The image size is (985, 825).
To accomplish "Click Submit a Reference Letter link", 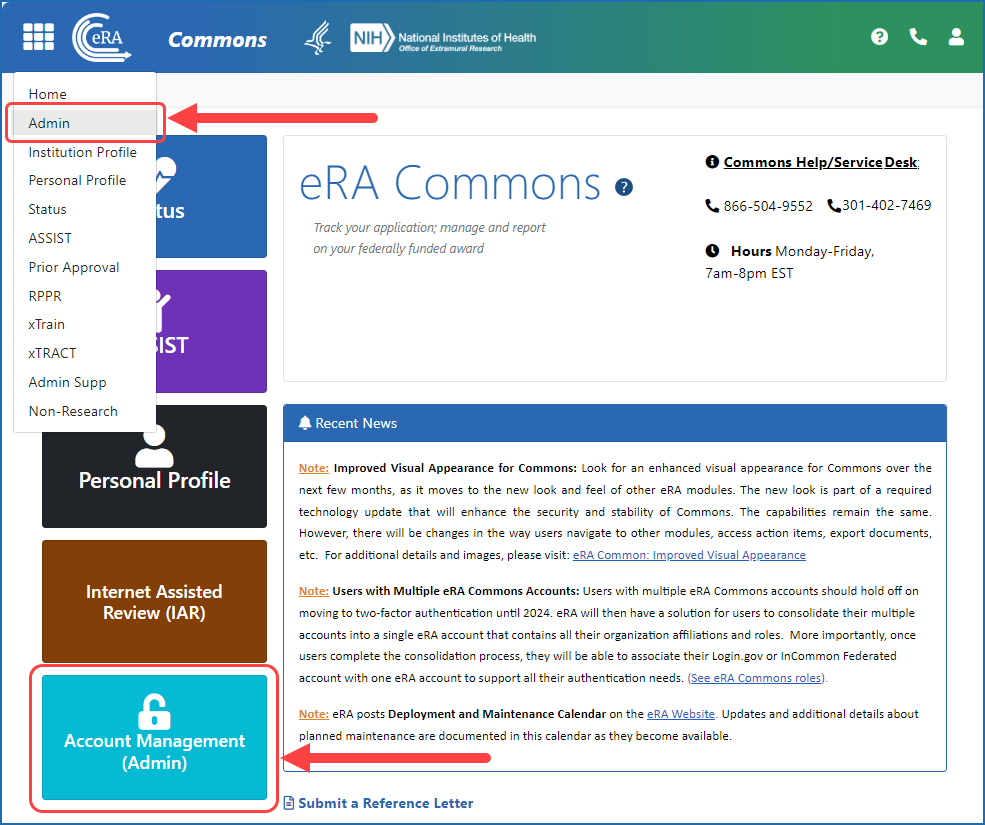I will pos(386,803).
